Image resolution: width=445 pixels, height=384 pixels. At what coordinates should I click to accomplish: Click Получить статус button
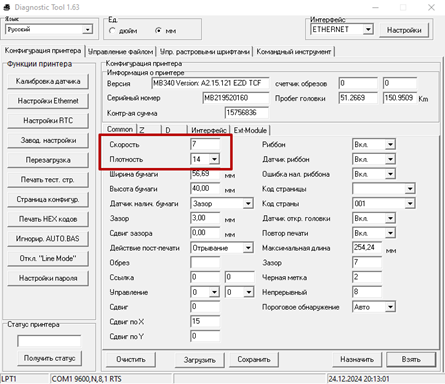point(49,358)
